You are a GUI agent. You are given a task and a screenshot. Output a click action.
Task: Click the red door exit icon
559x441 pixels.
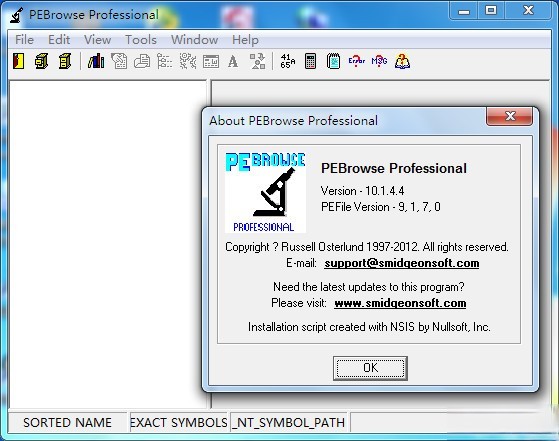19,61
